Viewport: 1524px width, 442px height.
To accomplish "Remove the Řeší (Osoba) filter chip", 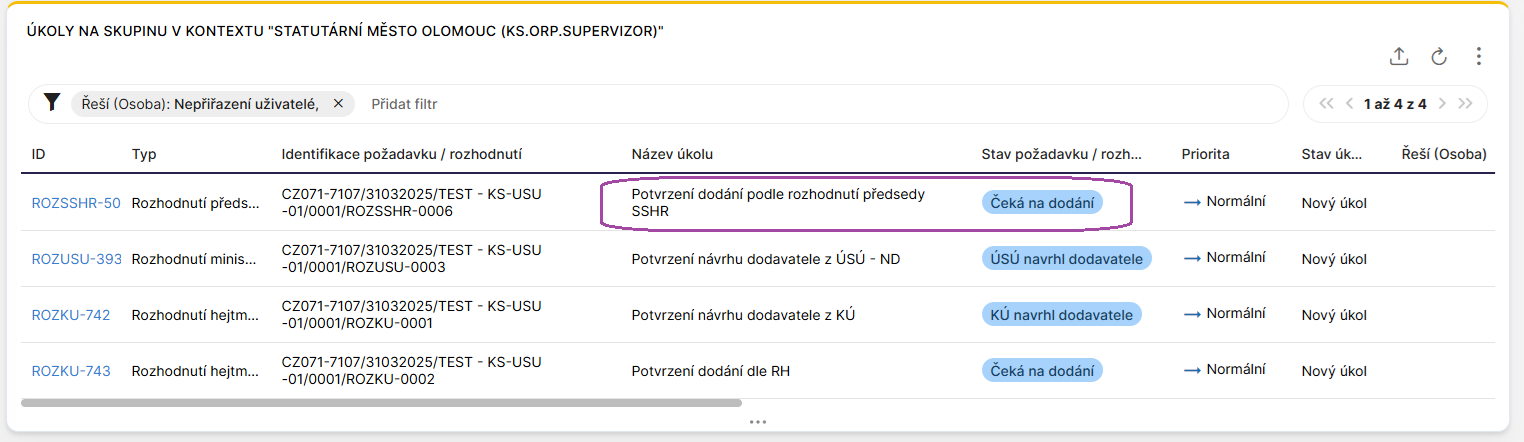I will pyautogui.click(x=338, y=103).
